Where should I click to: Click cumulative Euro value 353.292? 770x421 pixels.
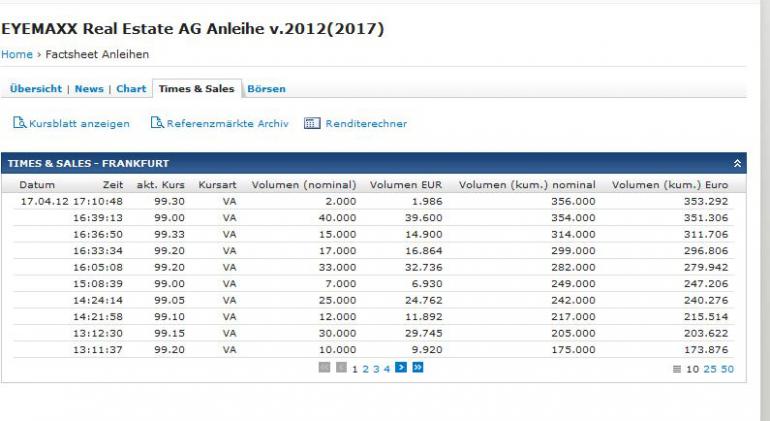pyautogui.click(x=706, y=201)
